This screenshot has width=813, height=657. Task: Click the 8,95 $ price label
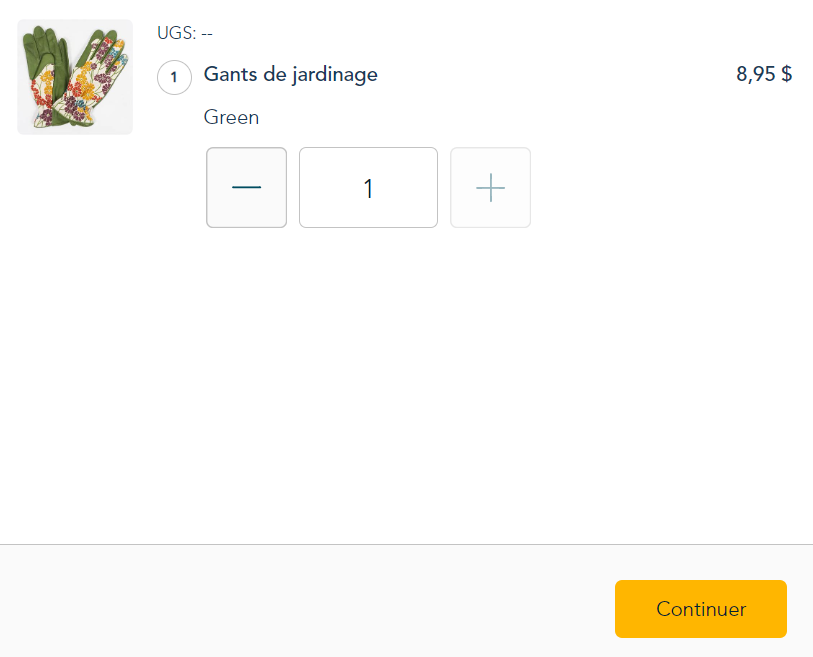(x=764, y=74)
